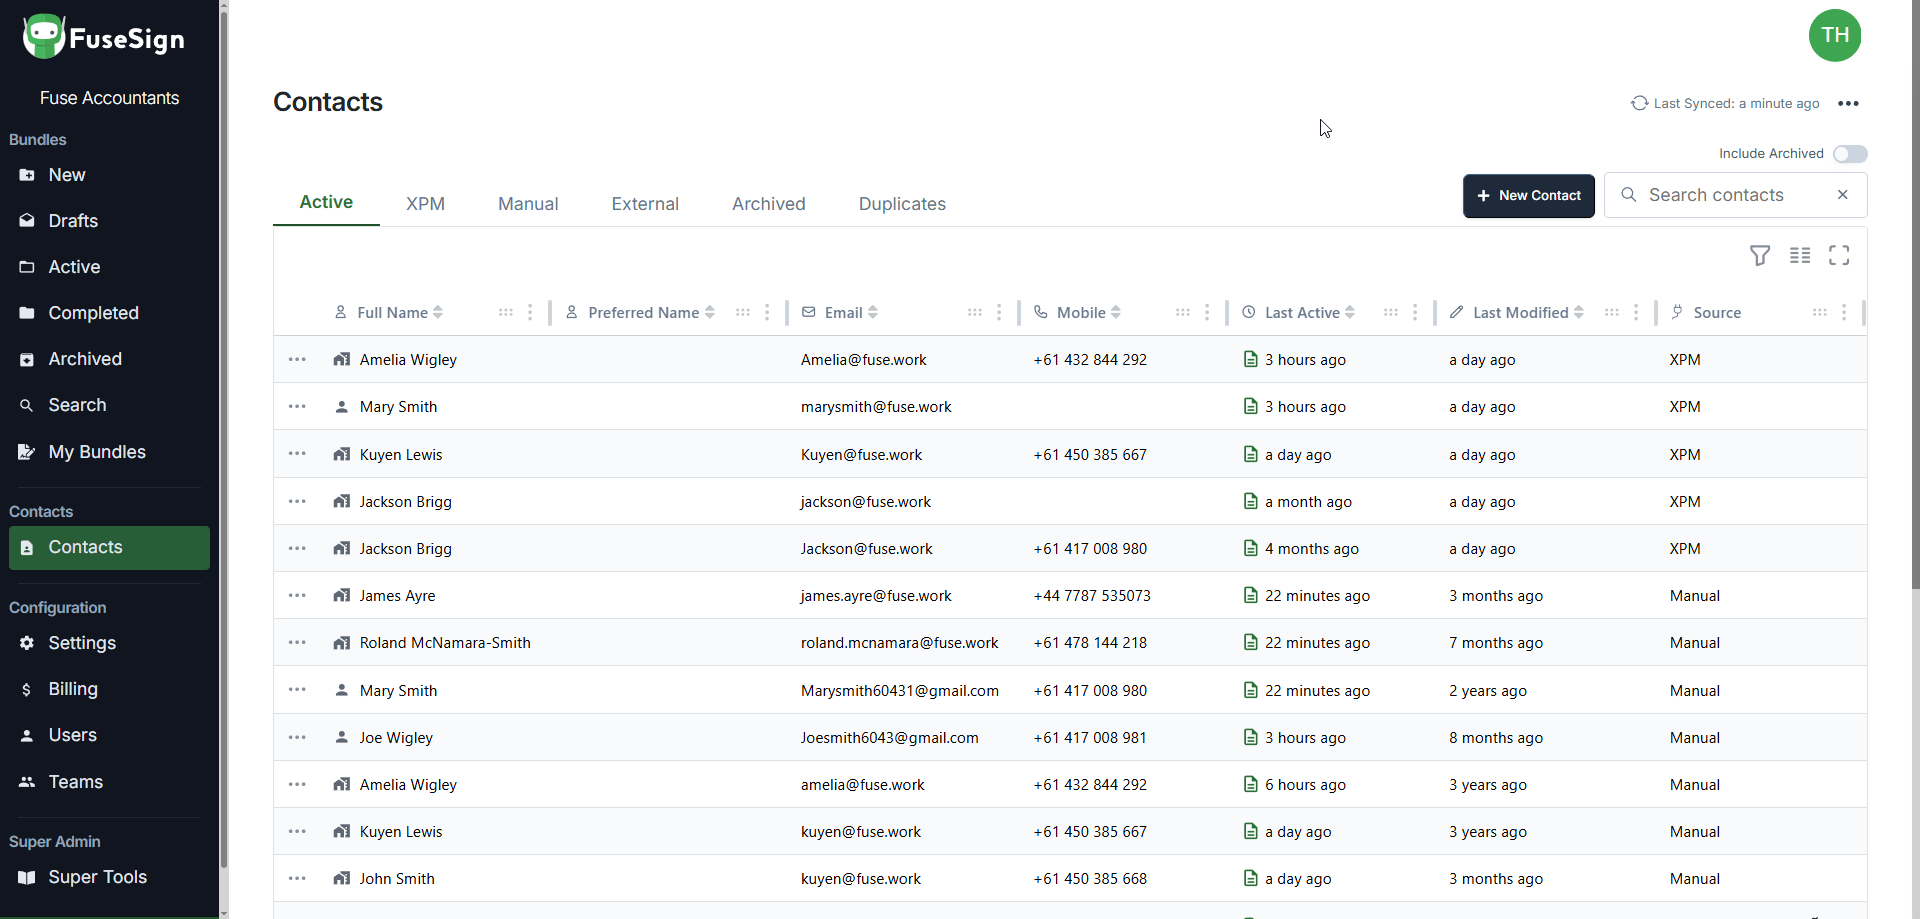Sort by the Last Modified column

tap(1578, 313)
